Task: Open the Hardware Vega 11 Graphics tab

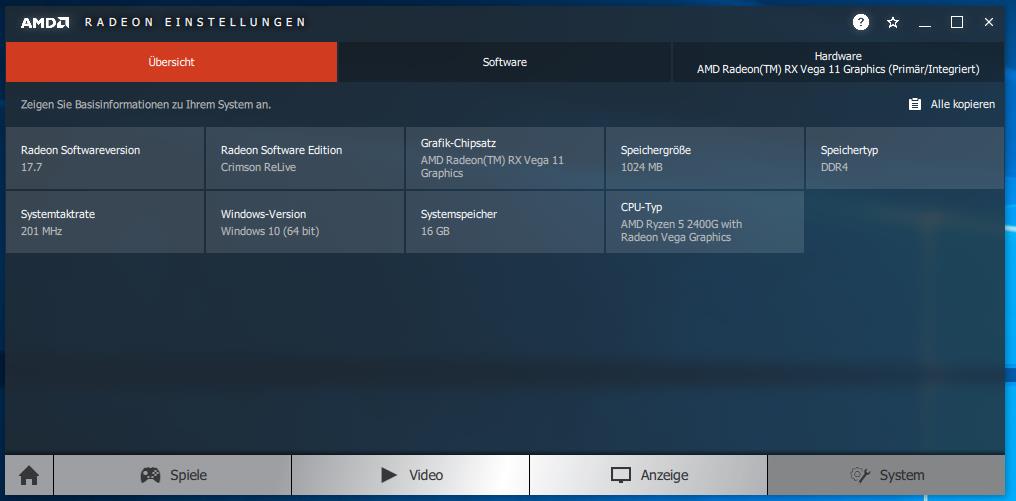Action: 838,62
